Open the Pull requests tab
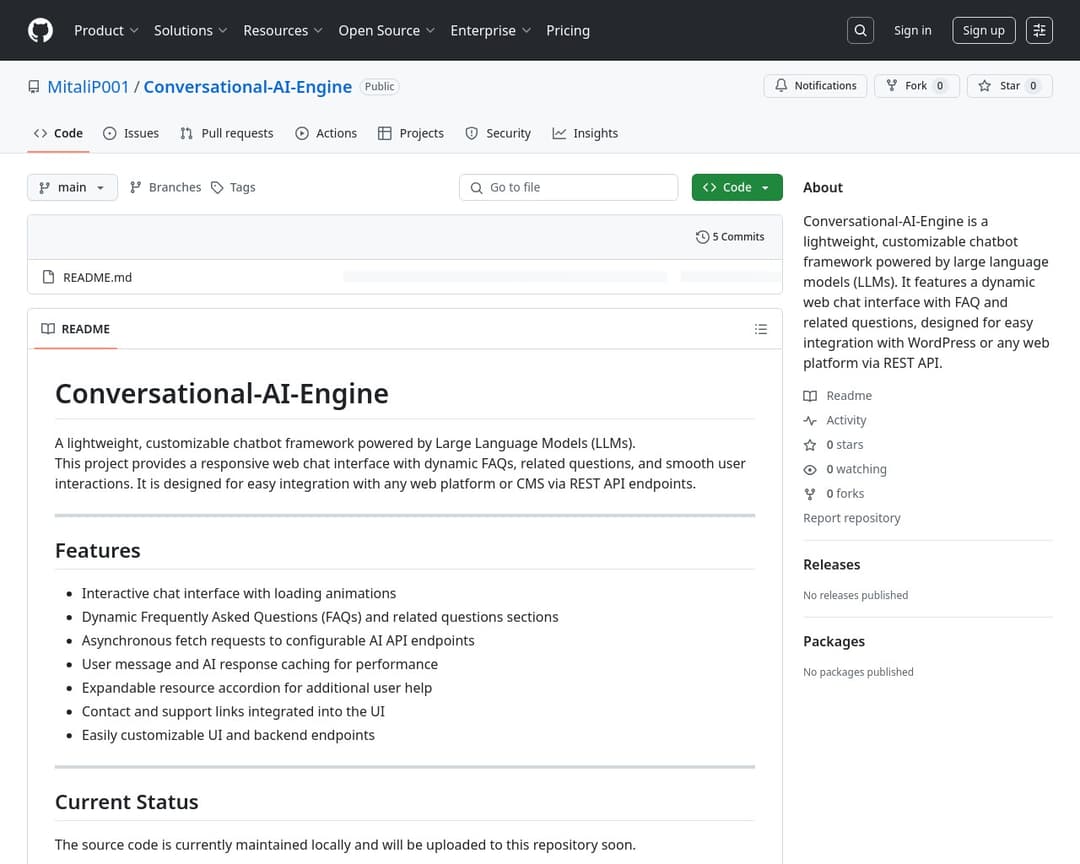The width and height of the screenshot is (1080, 864). (227, 134)
